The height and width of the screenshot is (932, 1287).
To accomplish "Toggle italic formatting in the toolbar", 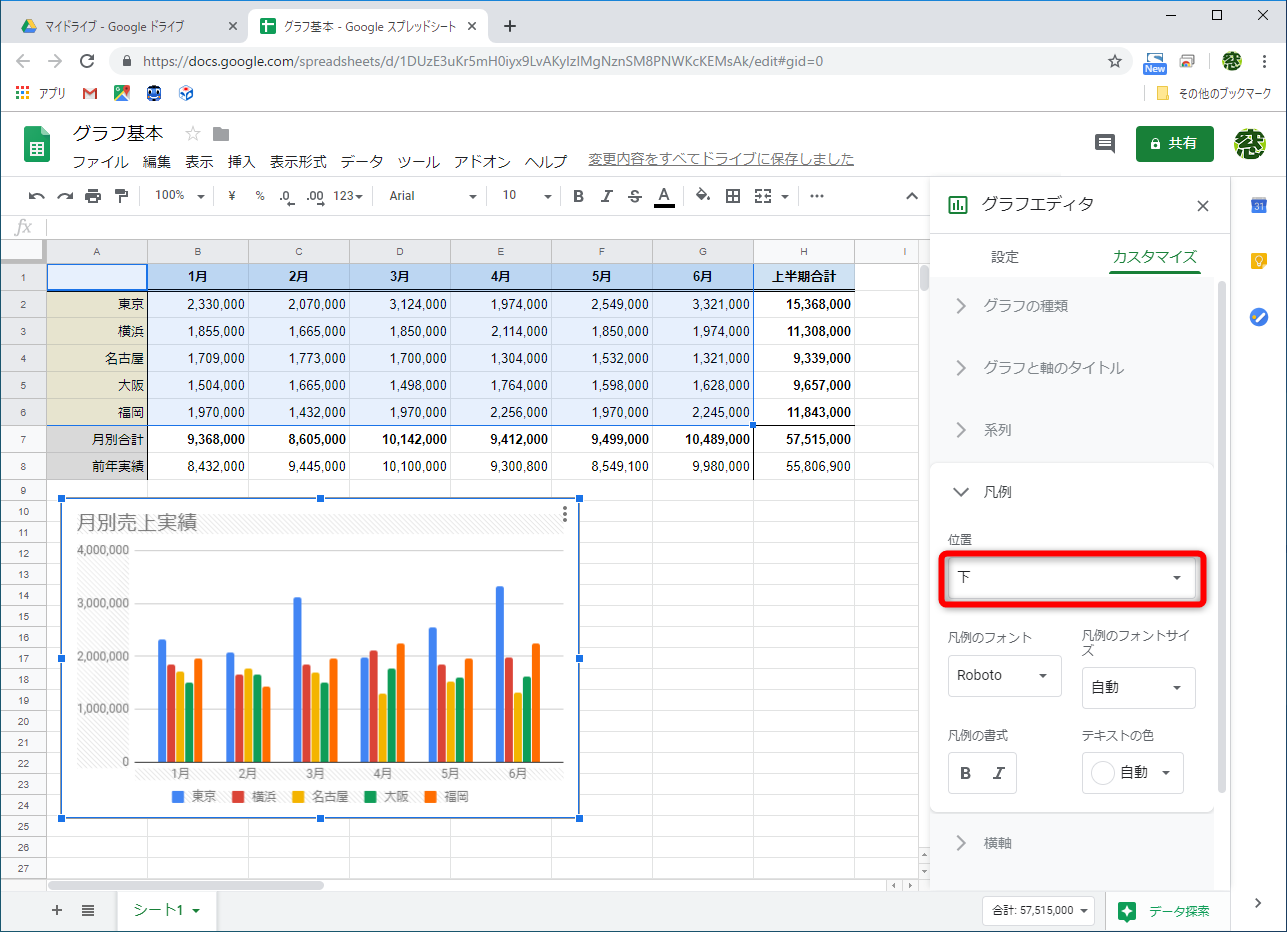I will 606,196.
